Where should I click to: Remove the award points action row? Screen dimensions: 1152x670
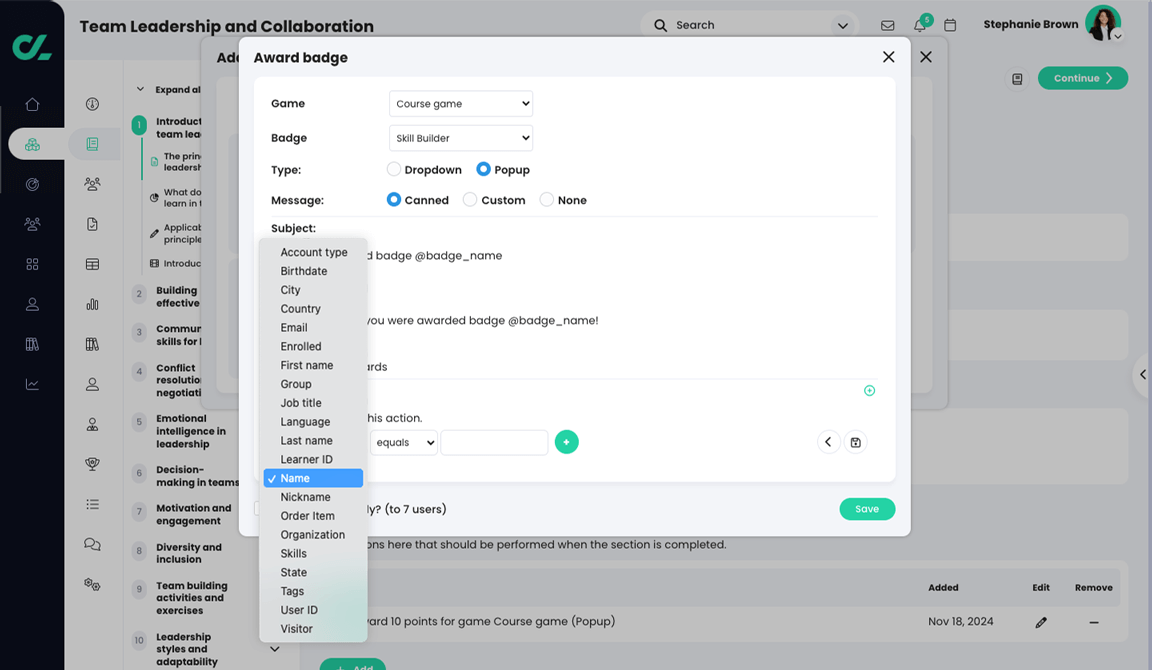click(1094, 622)
